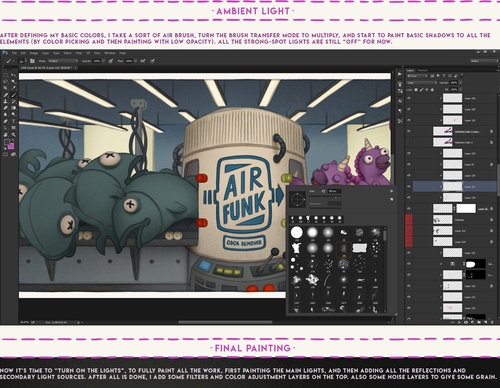Select the Clone Stamp tool
The image size is (500, 388).
[6, 101]
